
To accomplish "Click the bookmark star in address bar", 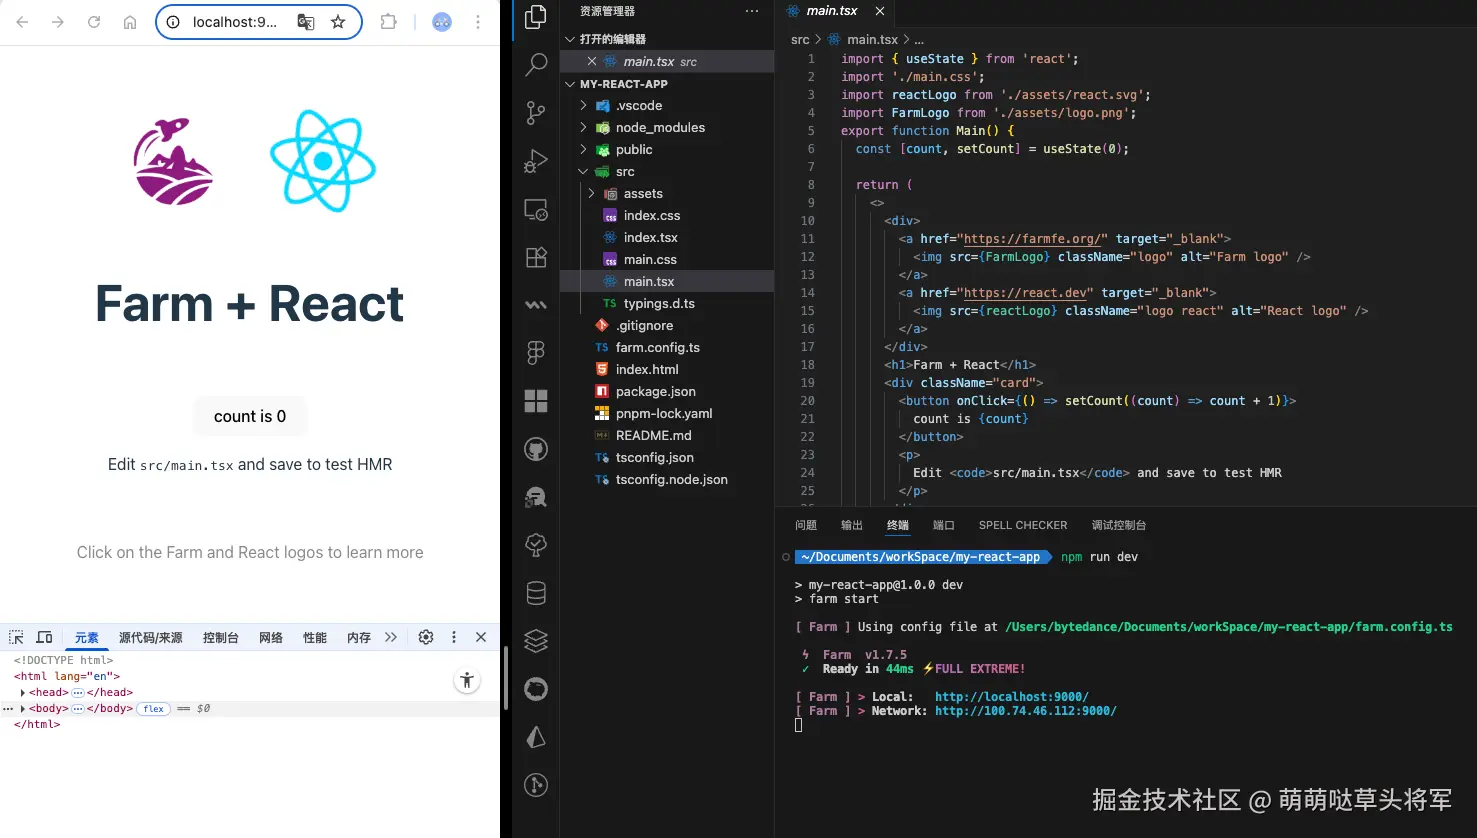I will point(338,22).
